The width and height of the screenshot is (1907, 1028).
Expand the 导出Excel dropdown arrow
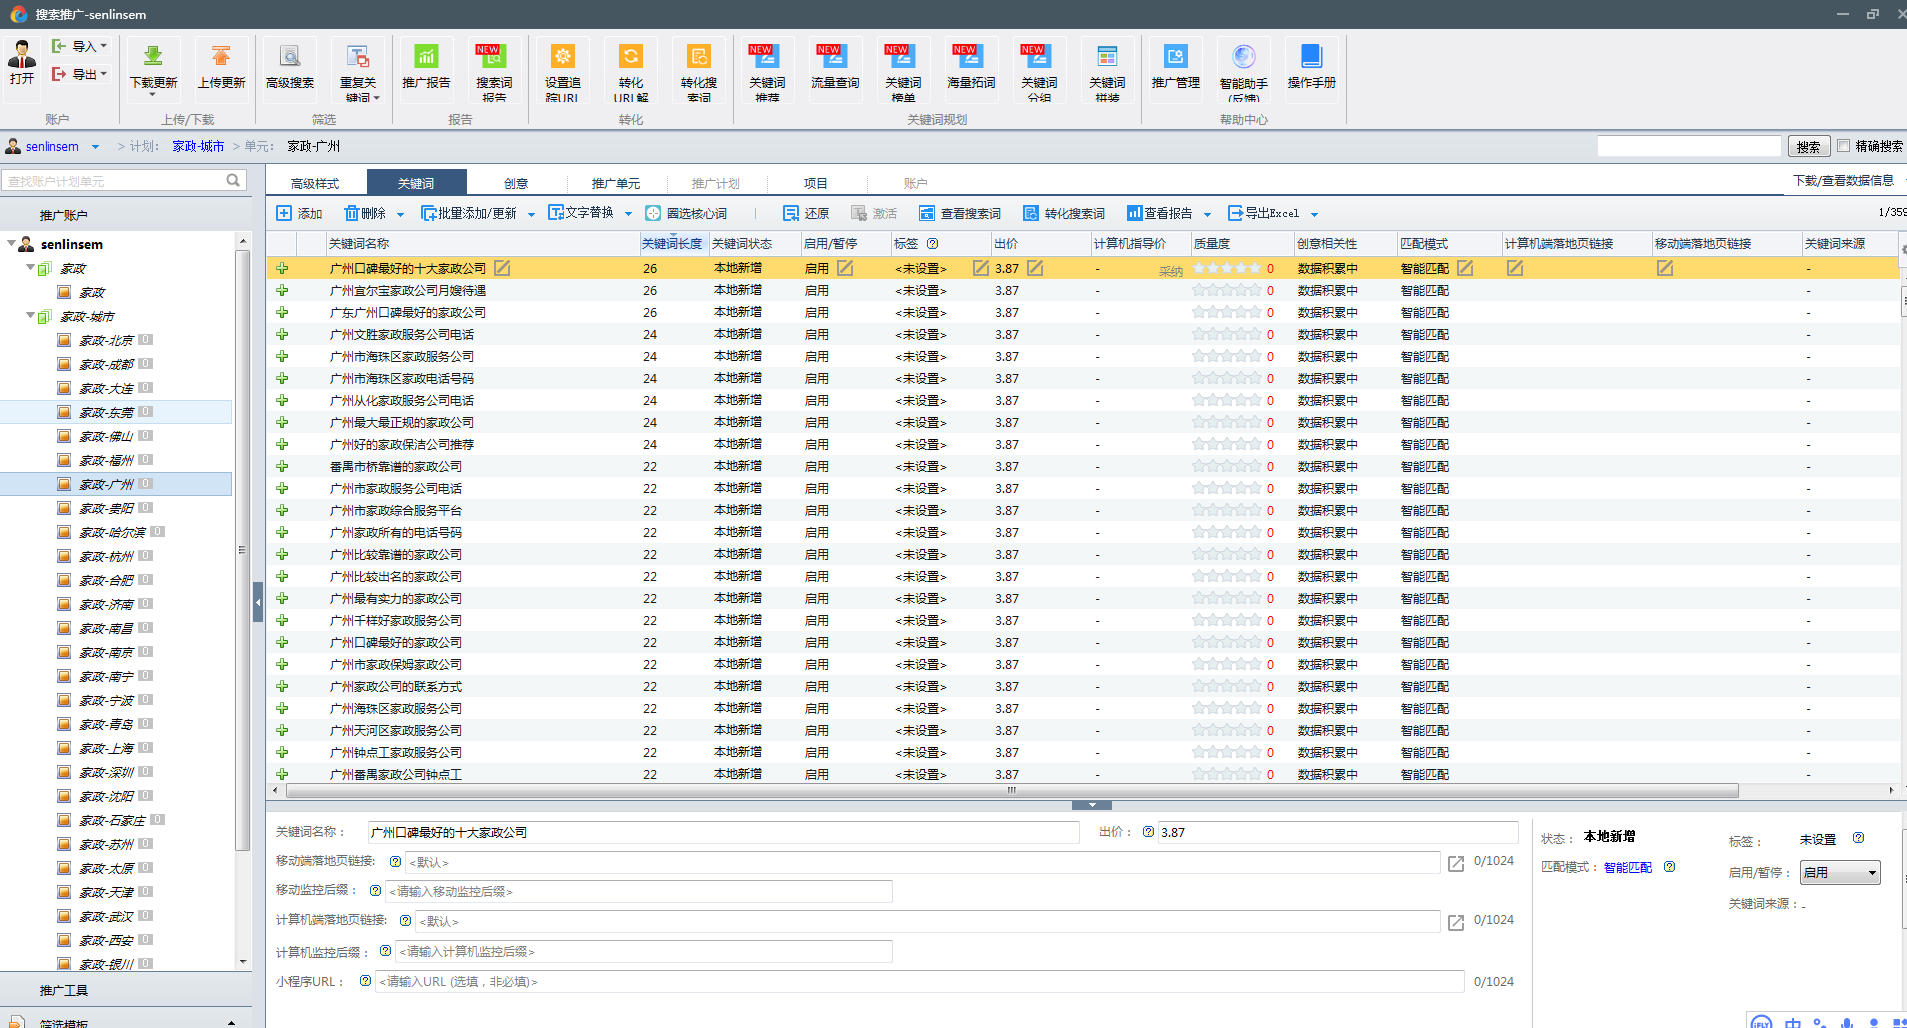pos(1314,214)
